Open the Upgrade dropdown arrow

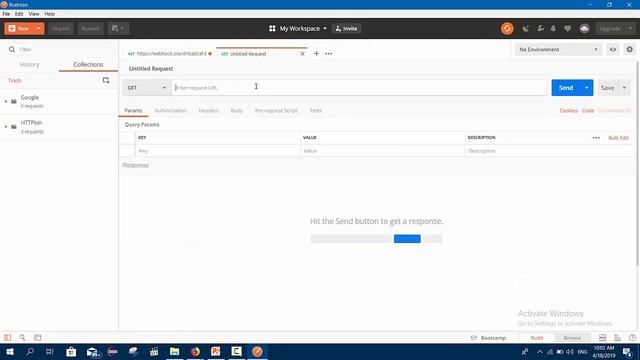click(x=630, y=29)
